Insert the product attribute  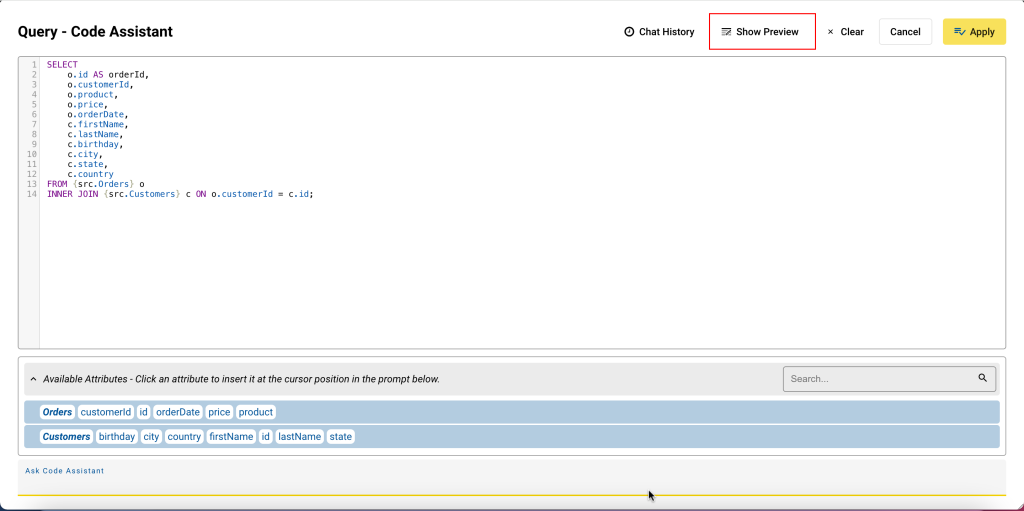pos(256,412)
